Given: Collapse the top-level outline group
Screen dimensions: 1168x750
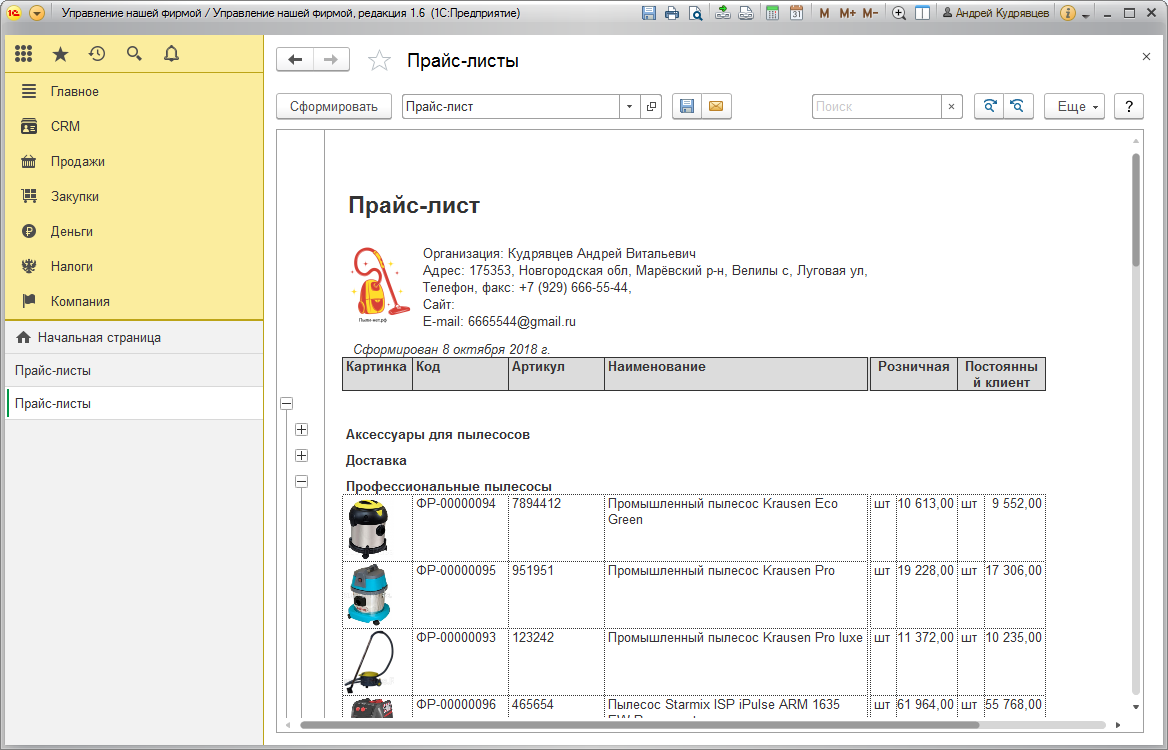Looking at the screenshot, I should click(x=286, y=404).
